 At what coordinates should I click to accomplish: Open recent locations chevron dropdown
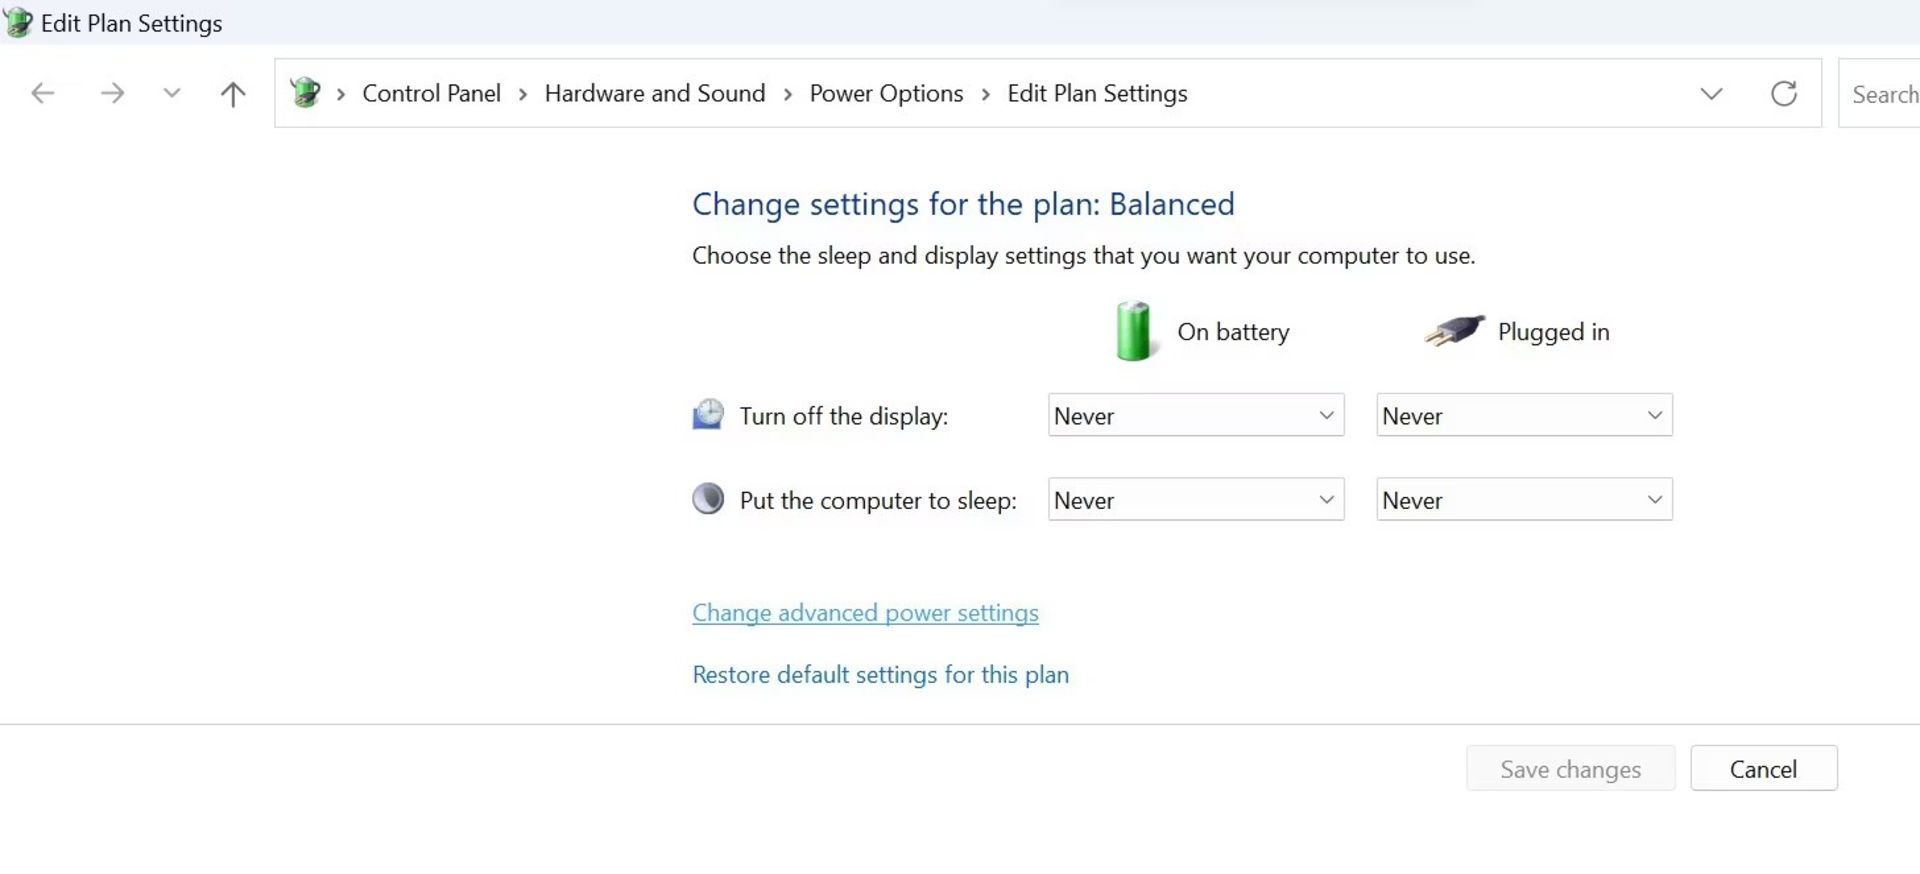pos(172,93)
